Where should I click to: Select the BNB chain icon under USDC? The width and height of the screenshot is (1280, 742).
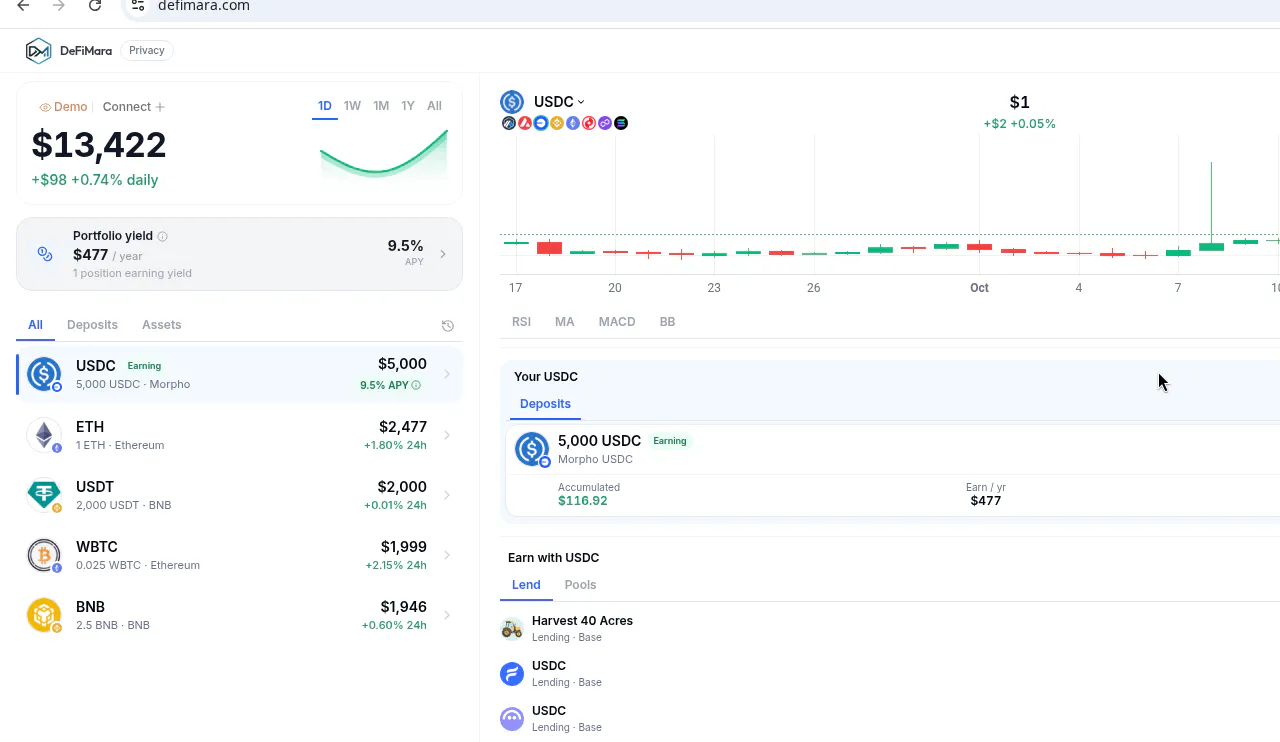557,123
